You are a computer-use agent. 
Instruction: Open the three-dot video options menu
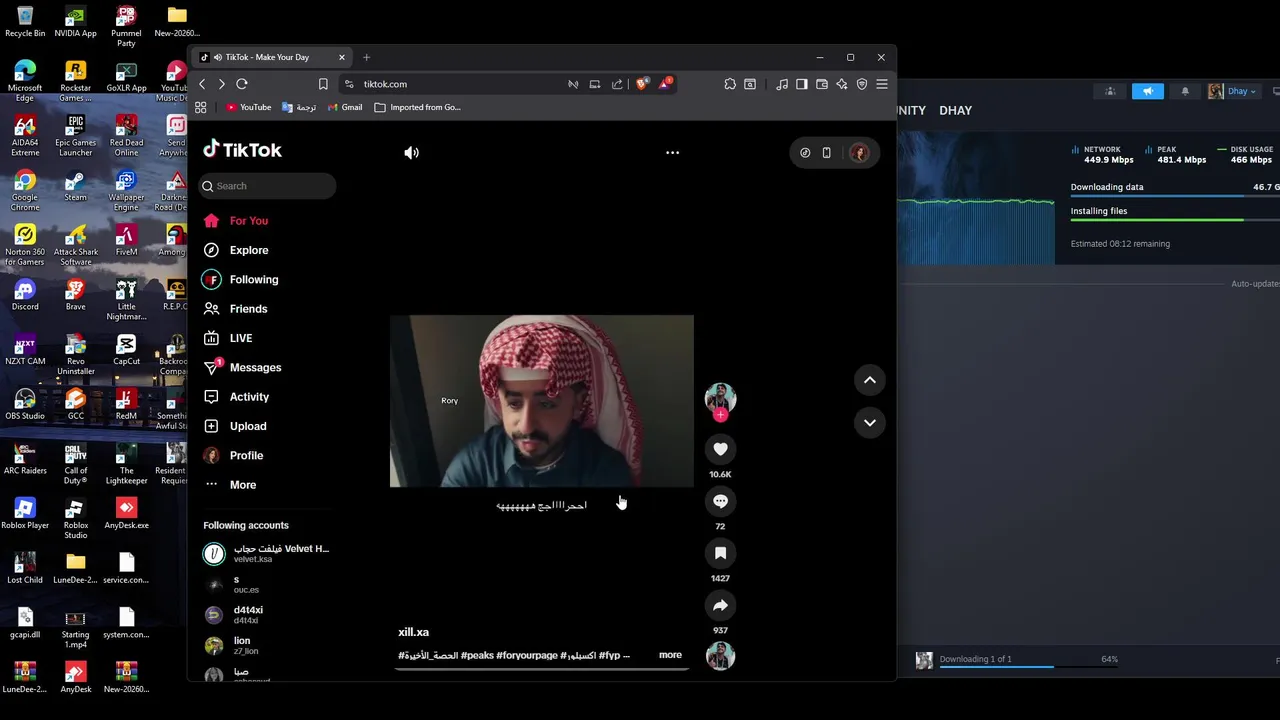tap(672, 153)
